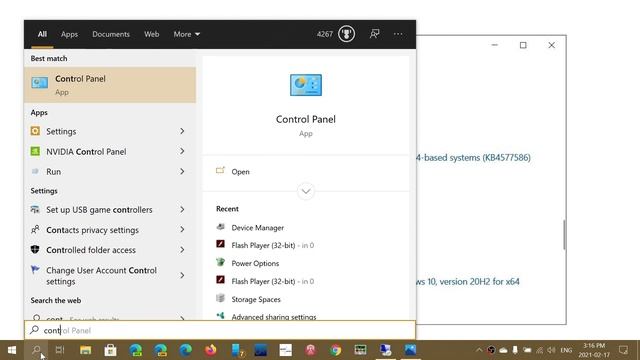Click the background window vertical scrollbar
The width and height of the screenshot is (640, 360).
564,234
